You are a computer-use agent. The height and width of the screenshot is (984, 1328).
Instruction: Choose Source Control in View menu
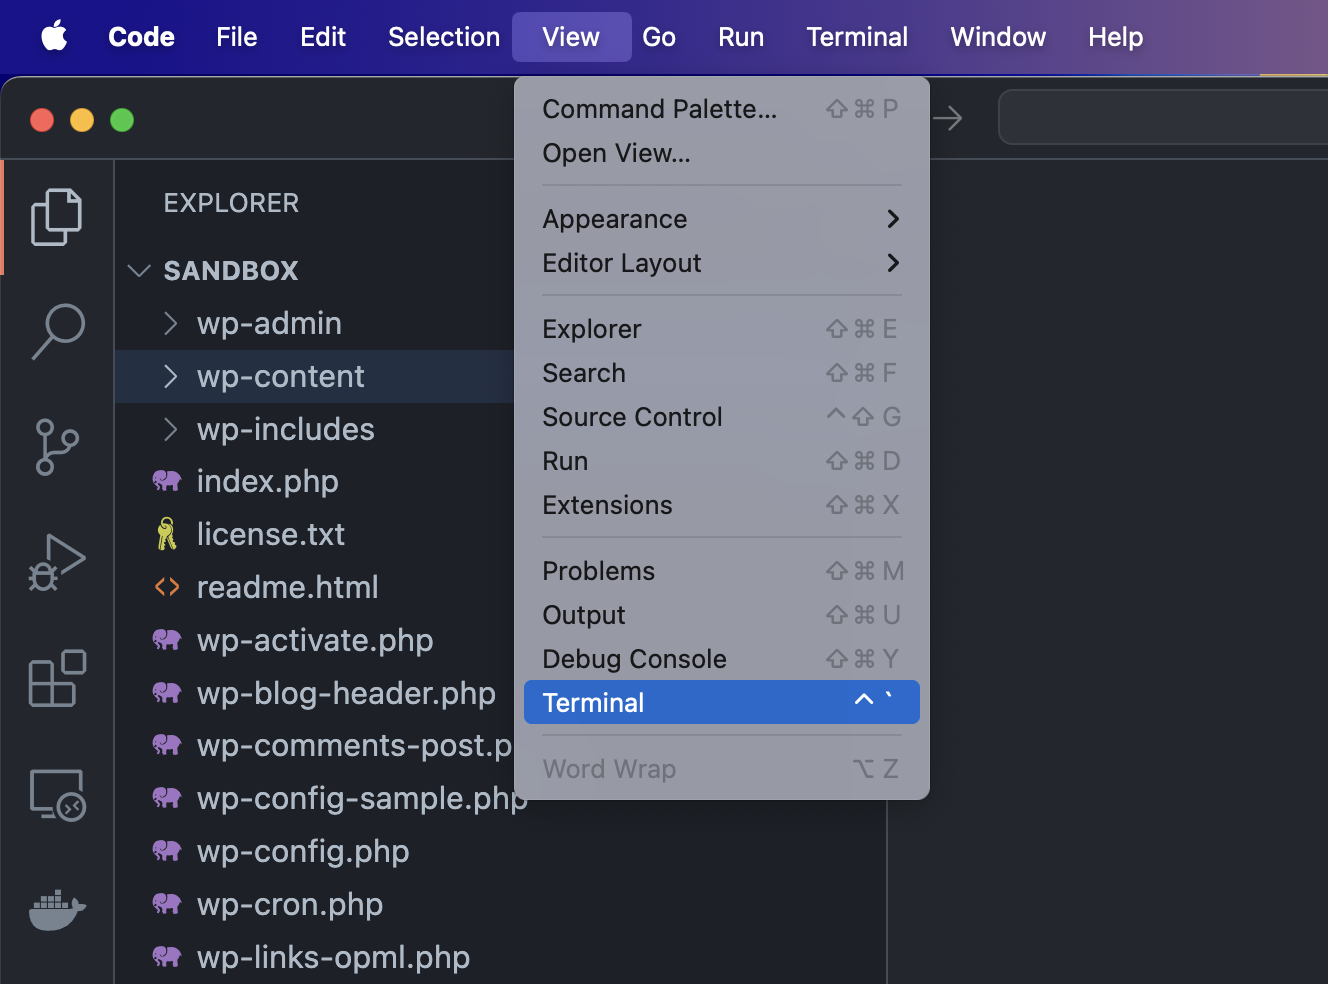point(721,417)
